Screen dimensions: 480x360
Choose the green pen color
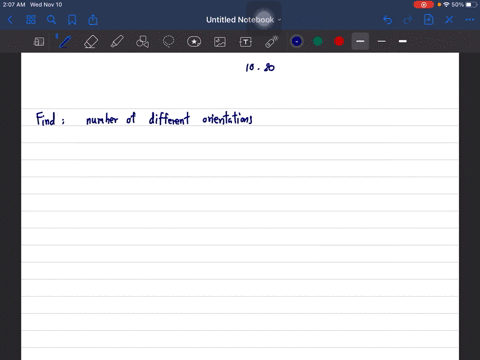[318, 41]
